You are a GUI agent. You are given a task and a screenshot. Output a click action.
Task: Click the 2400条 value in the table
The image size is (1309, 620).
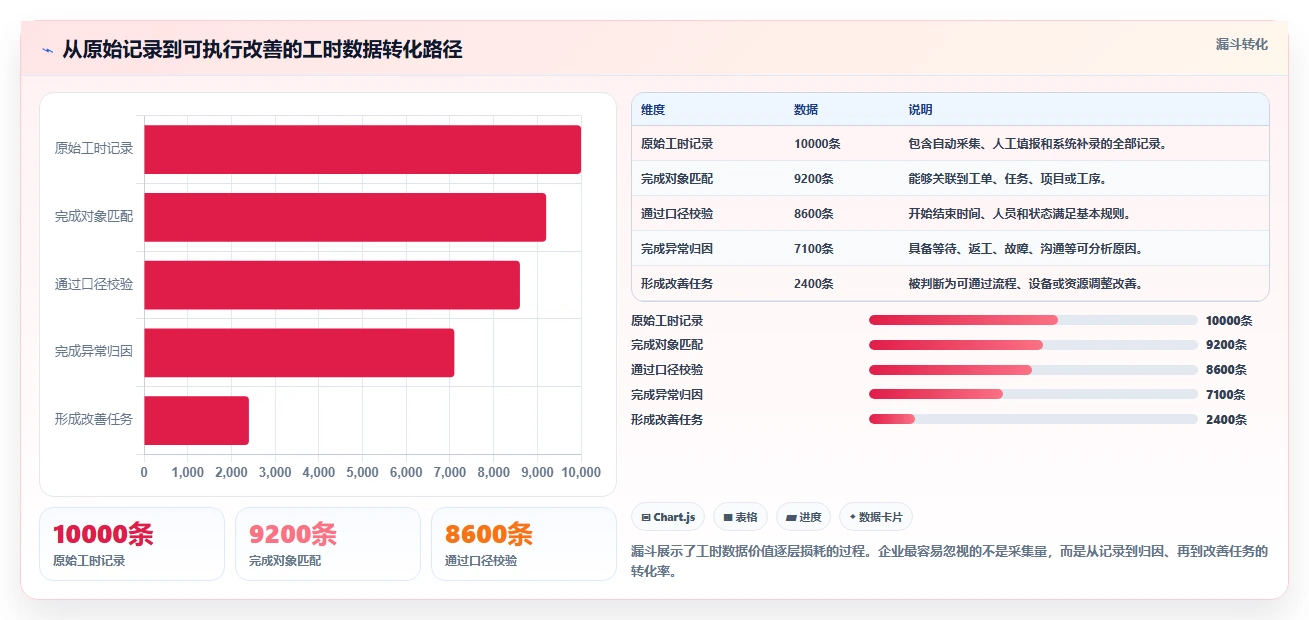click(x=814, y=284)
